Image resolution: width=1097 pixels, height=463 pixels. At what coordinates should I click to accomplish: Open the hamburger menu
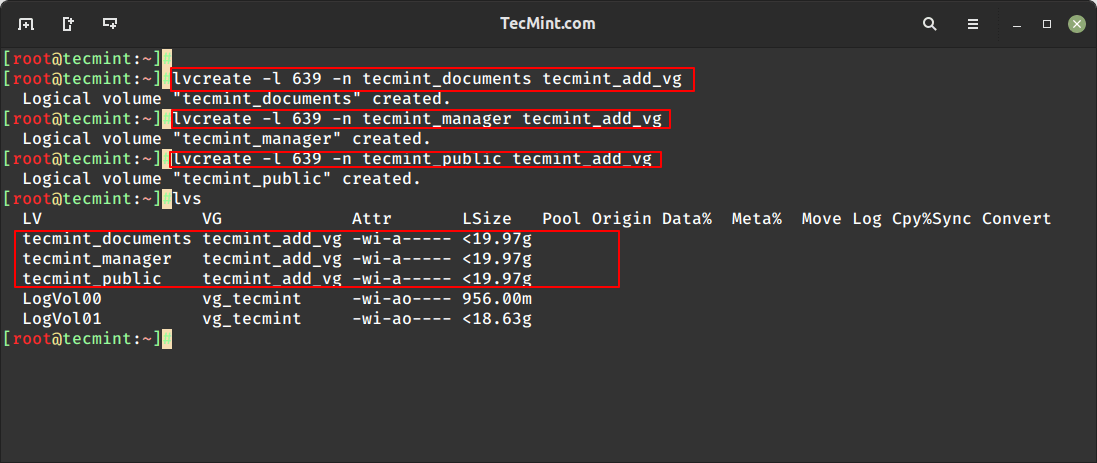click(972, 23)
